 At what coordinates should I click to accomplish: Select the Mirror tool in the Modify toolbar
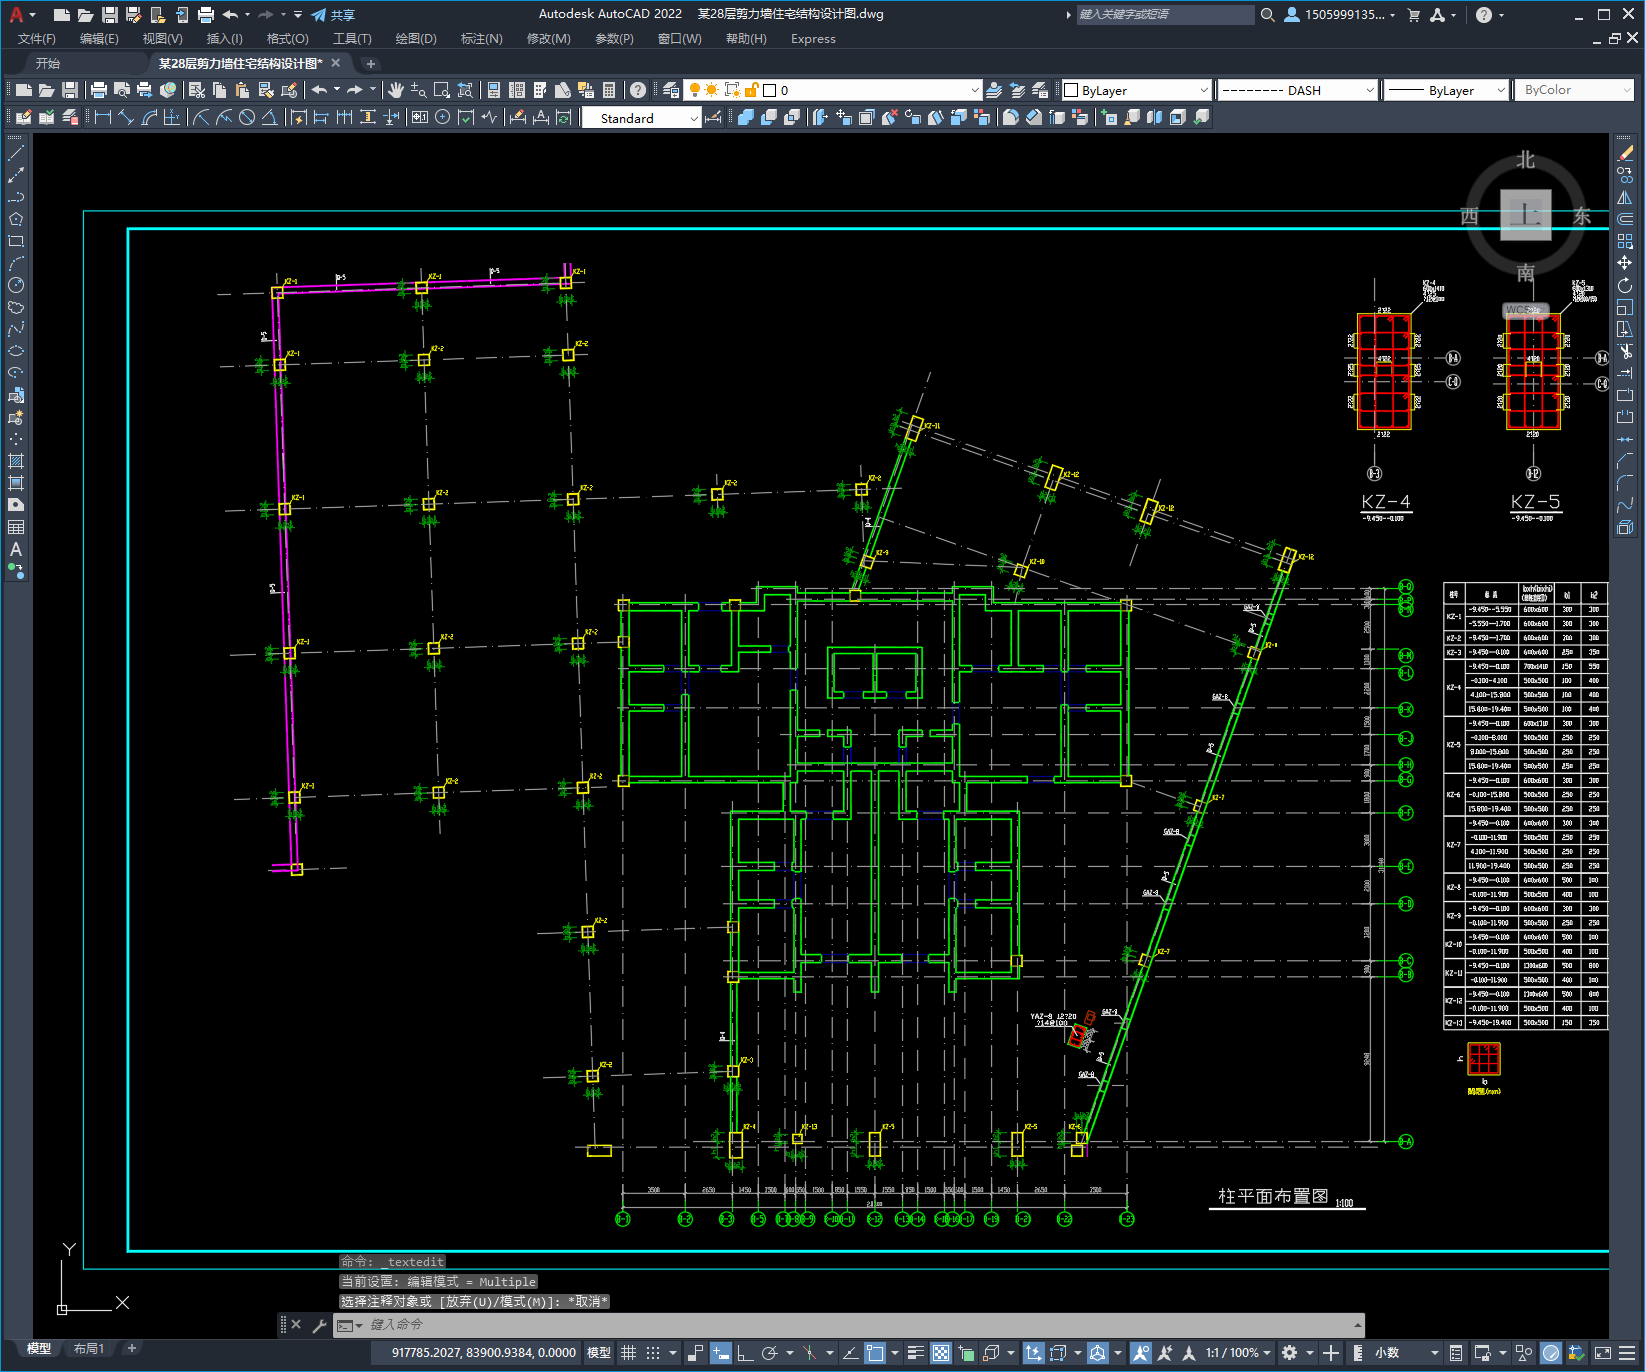[x=1625, y=197]
